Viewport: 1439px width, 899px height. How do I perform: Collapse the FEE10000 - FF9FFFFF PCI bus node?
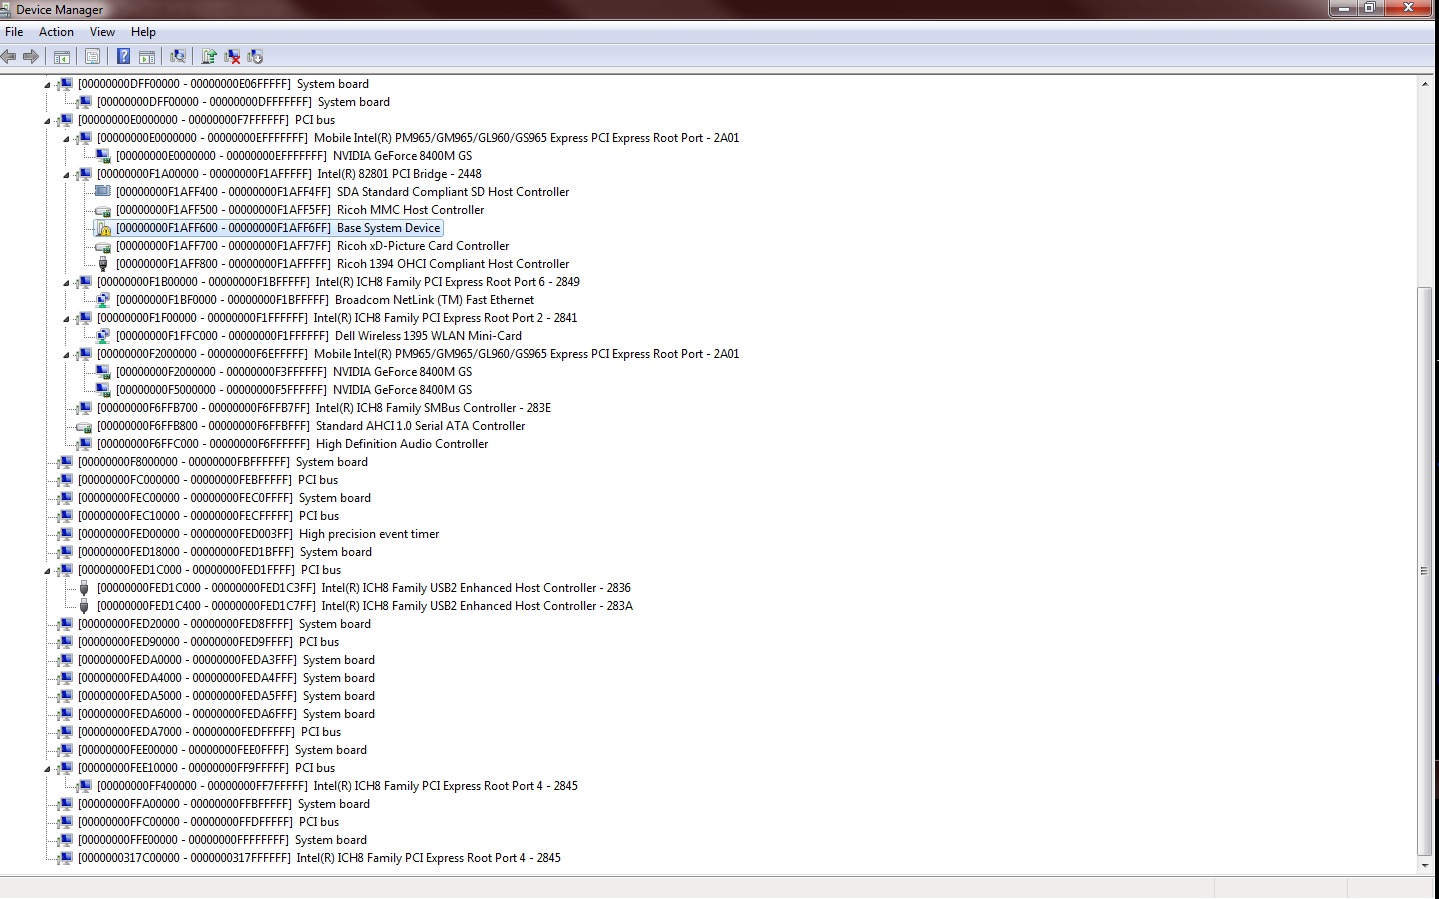coord(47,769)
